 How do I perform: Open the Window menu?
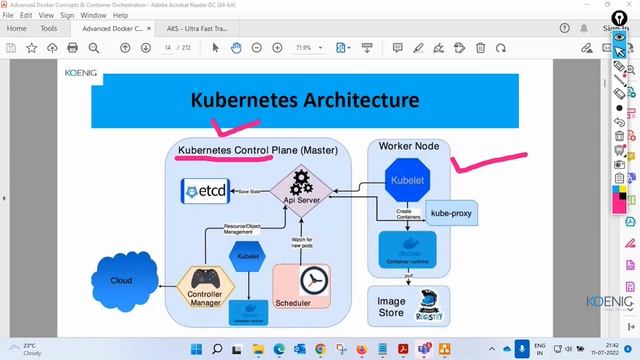pyautogui.click(x=93, y=16)
